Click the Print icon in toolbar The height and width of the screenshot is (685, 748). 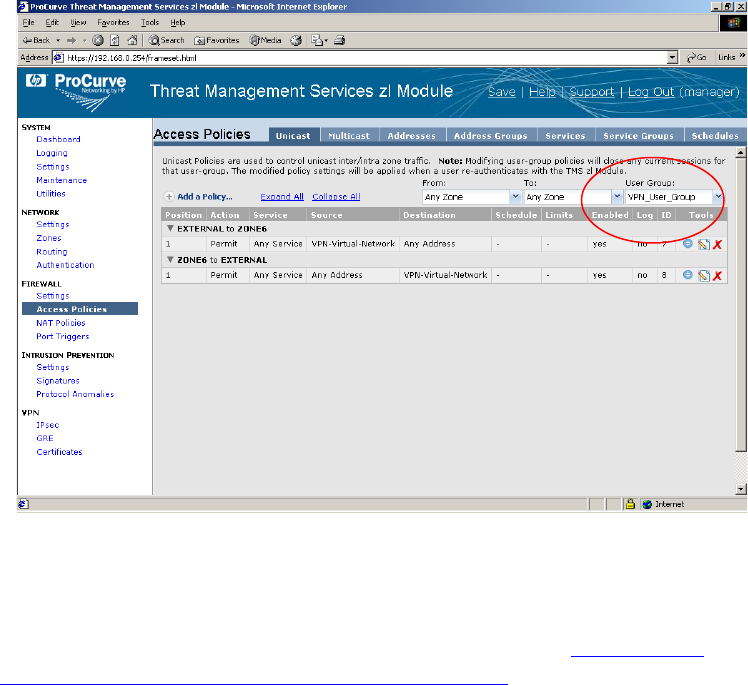(x=340, y=41)
